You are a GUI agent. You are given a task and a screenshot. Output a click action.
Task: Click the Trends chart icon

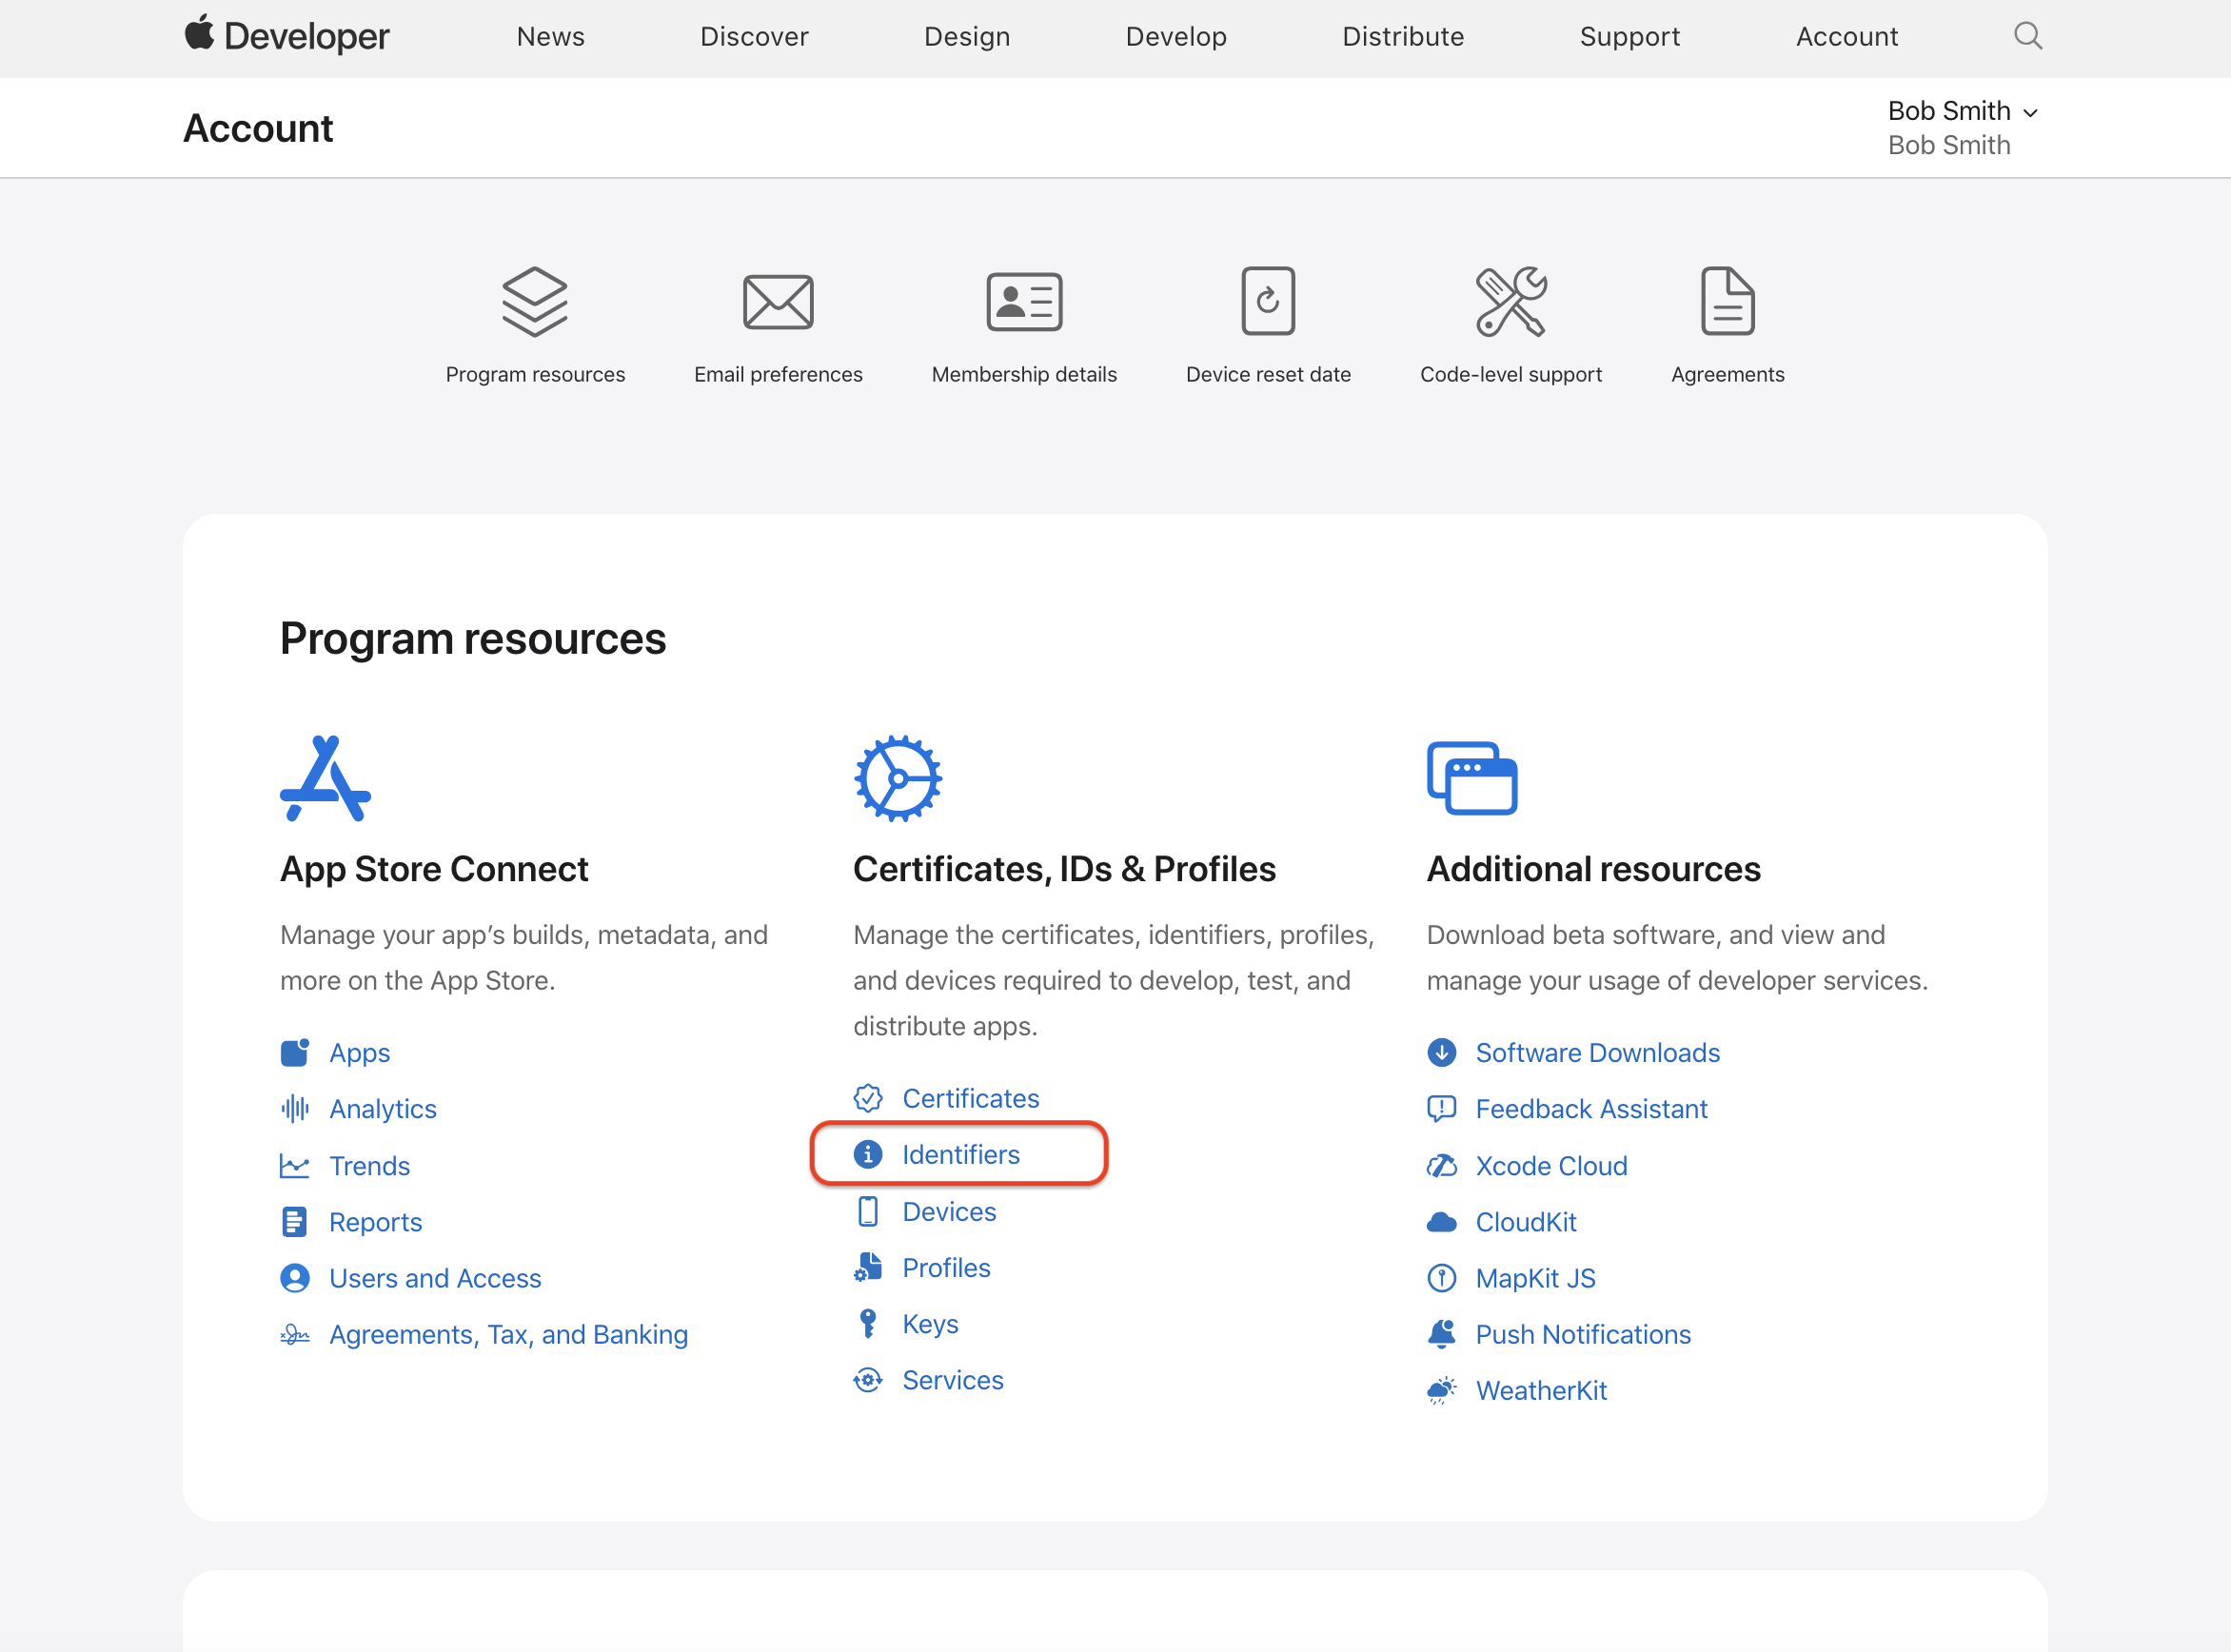click(x=295, y=1166)
